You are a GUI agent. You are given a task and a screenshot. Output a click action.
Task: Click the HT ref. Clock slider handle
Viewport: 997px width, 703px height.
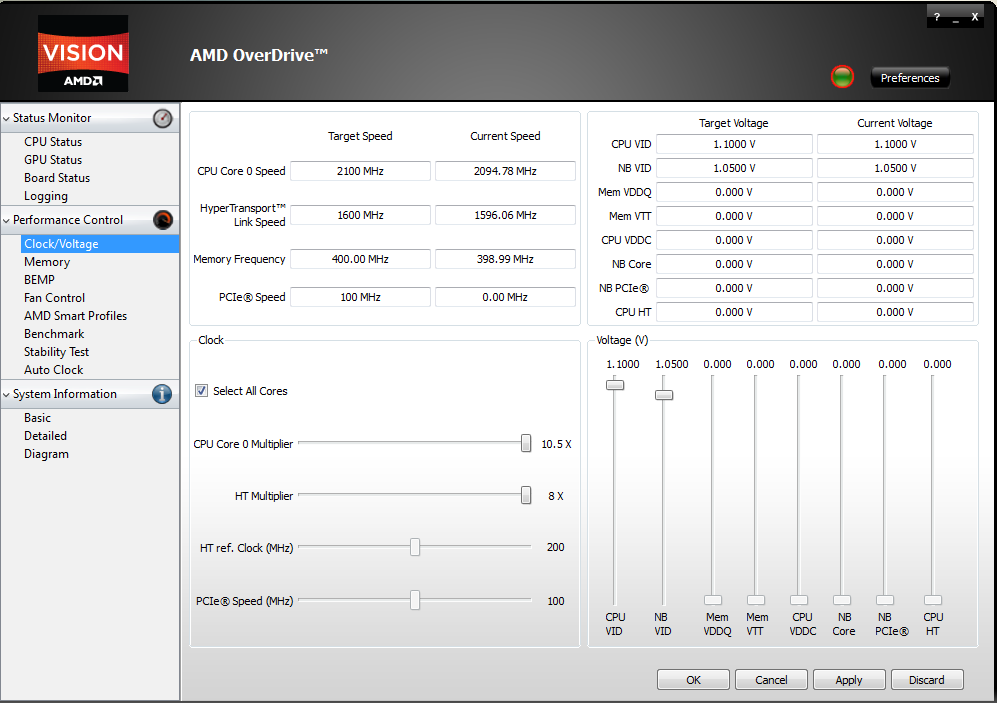[x=415, y=547]
